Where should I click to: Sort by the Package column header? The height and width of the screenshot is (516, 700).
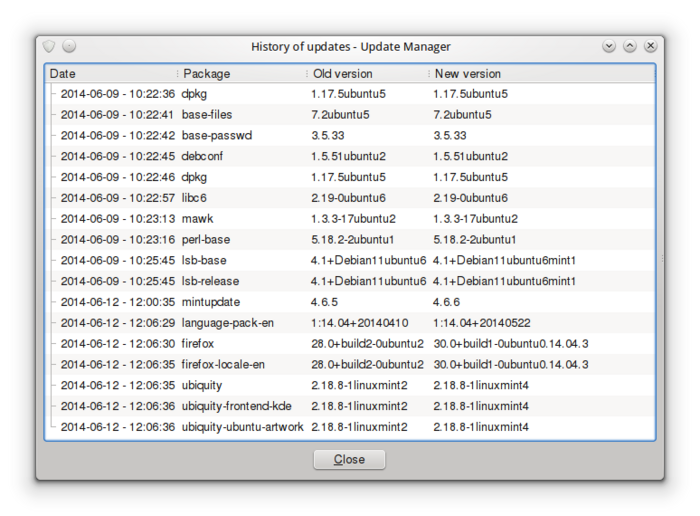[x=240, y=74]
